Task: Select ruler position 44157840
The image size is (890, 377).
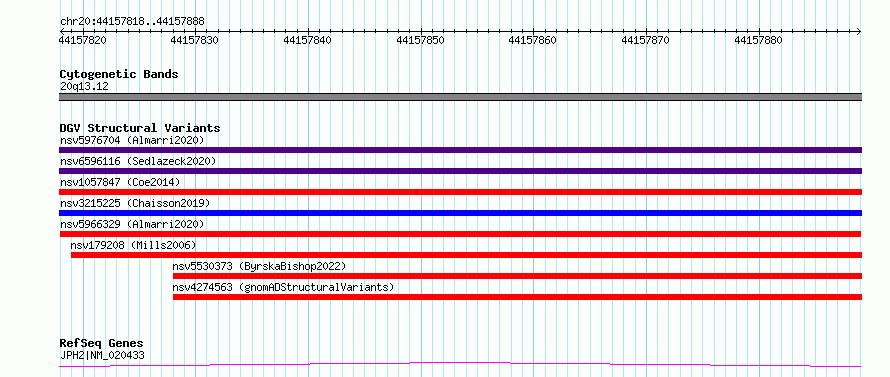Action: click(307, 40)
